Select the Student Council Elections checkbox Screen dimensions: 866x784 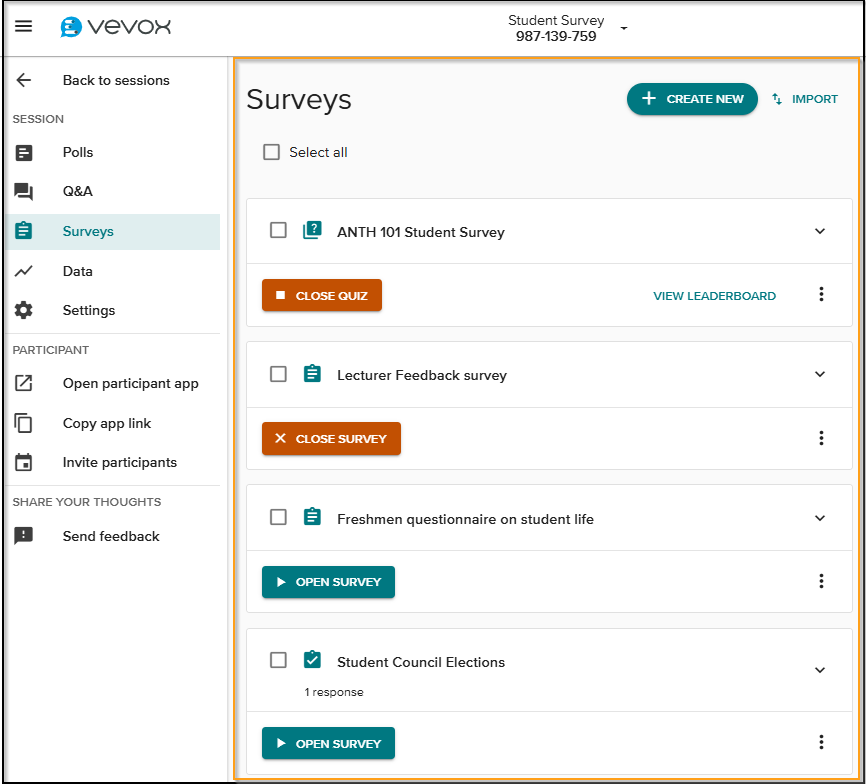[279, 660]
